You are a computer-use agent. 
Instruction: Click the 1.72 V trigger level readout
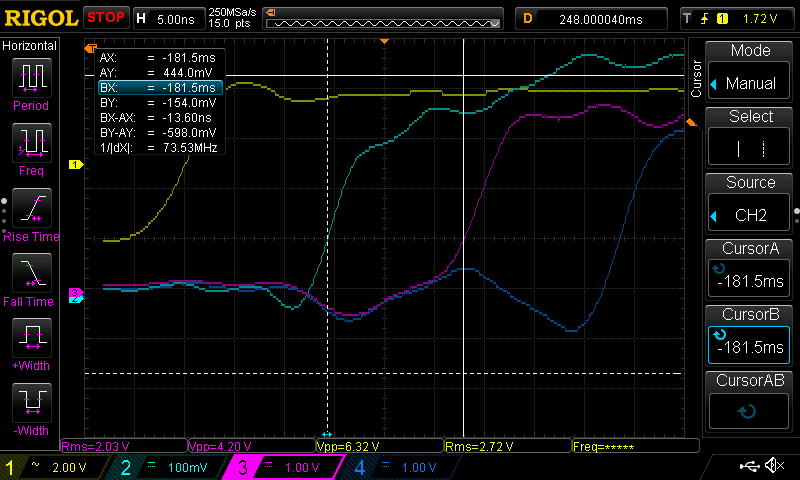tap(760, 19)
